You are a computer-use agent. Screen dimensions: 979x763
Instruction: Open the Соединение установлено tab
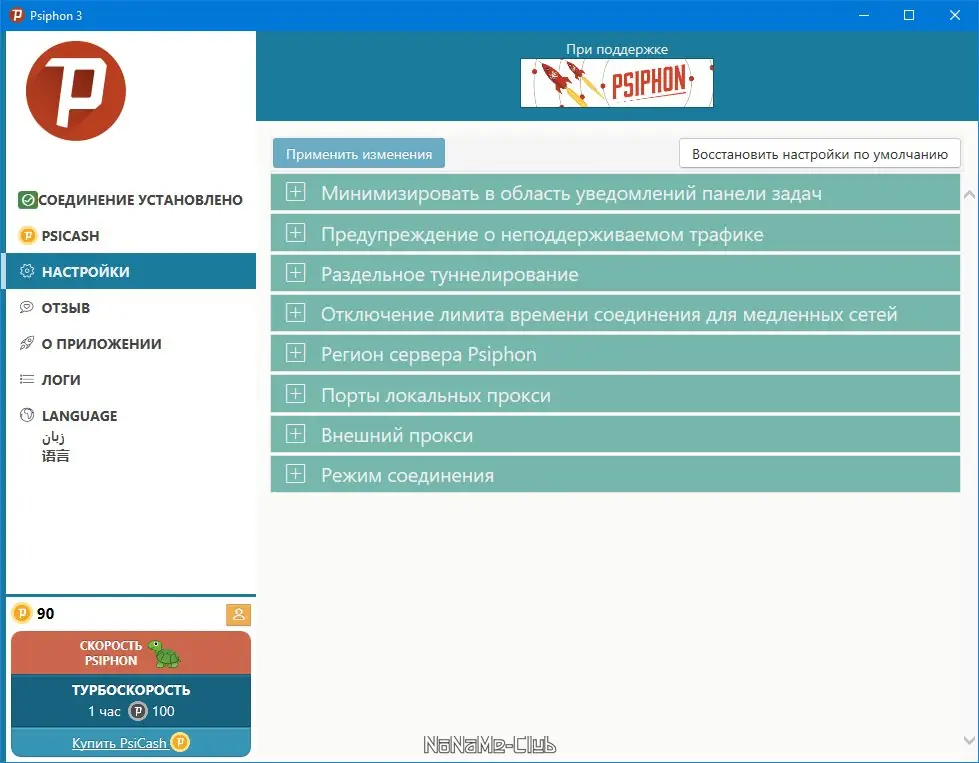click(x=130, y=200)
